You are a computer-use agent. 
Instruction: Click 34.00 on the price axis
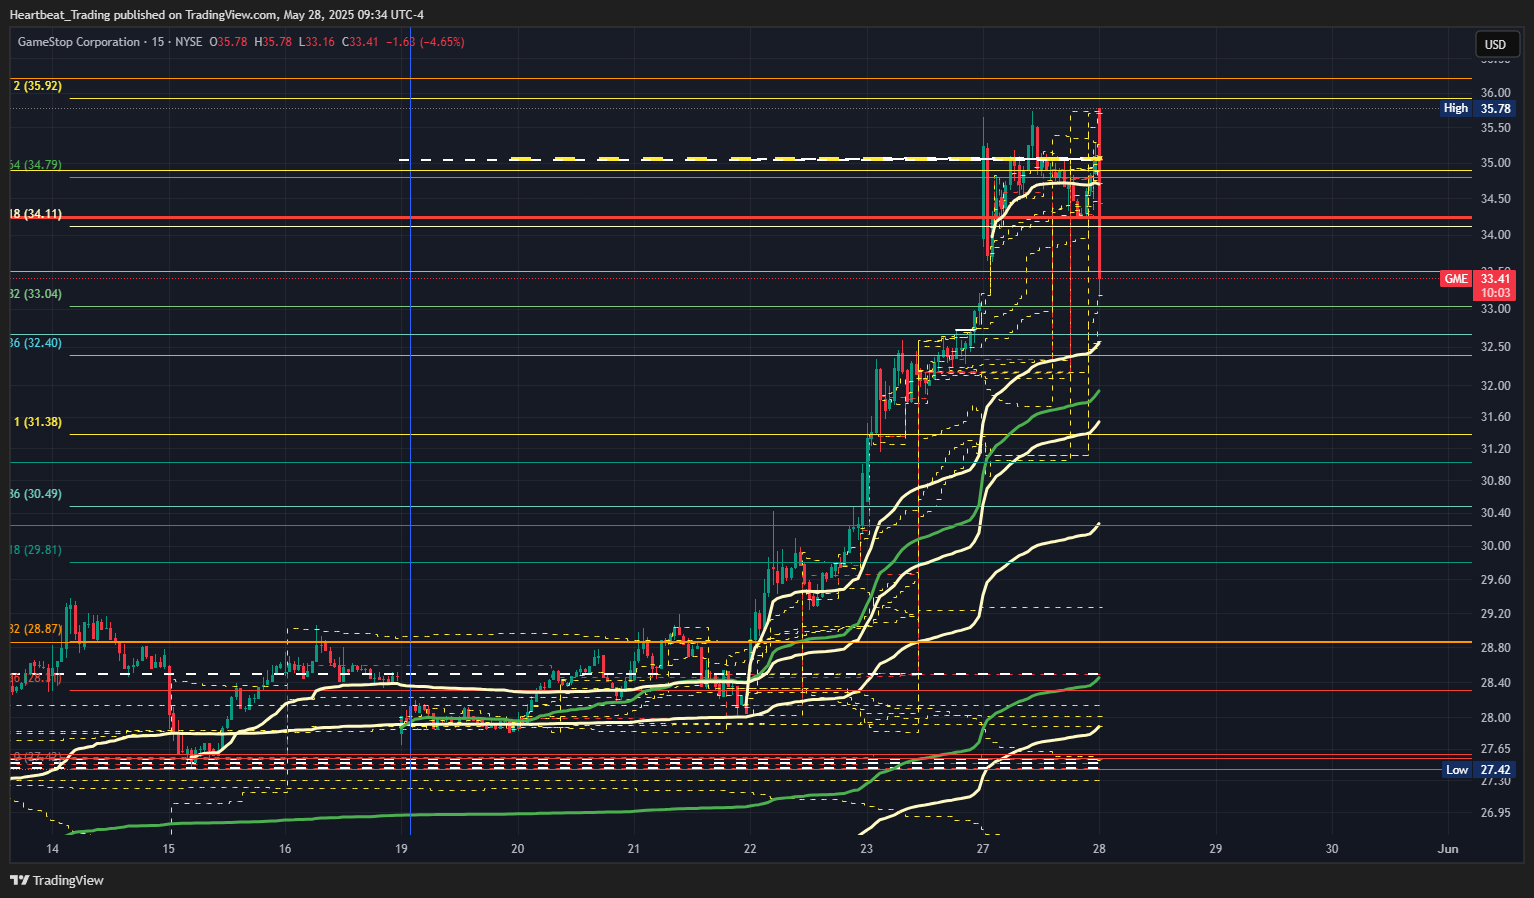click(1496, 235)
